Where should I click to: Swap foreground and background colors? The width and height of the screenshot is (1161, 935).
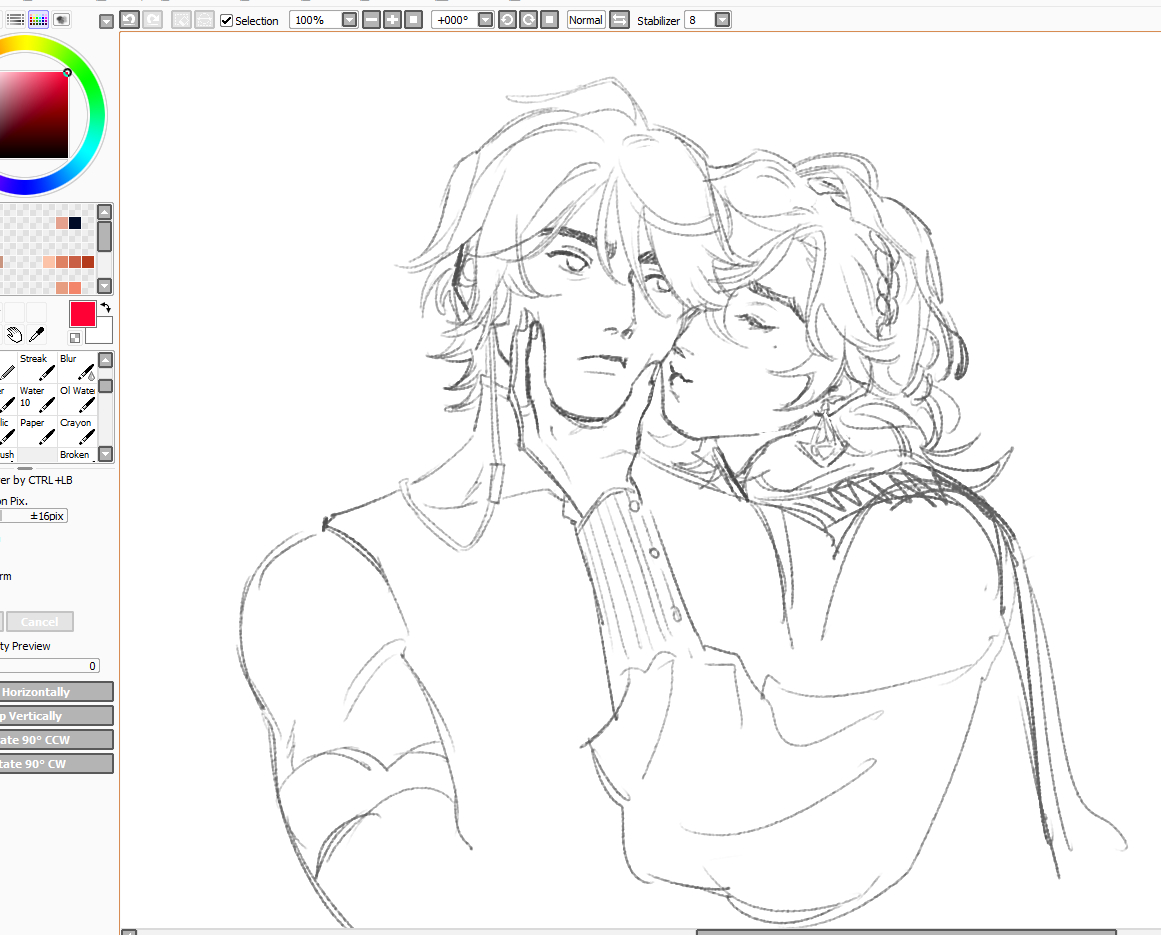pyautogui.click(x=105, y=308)
